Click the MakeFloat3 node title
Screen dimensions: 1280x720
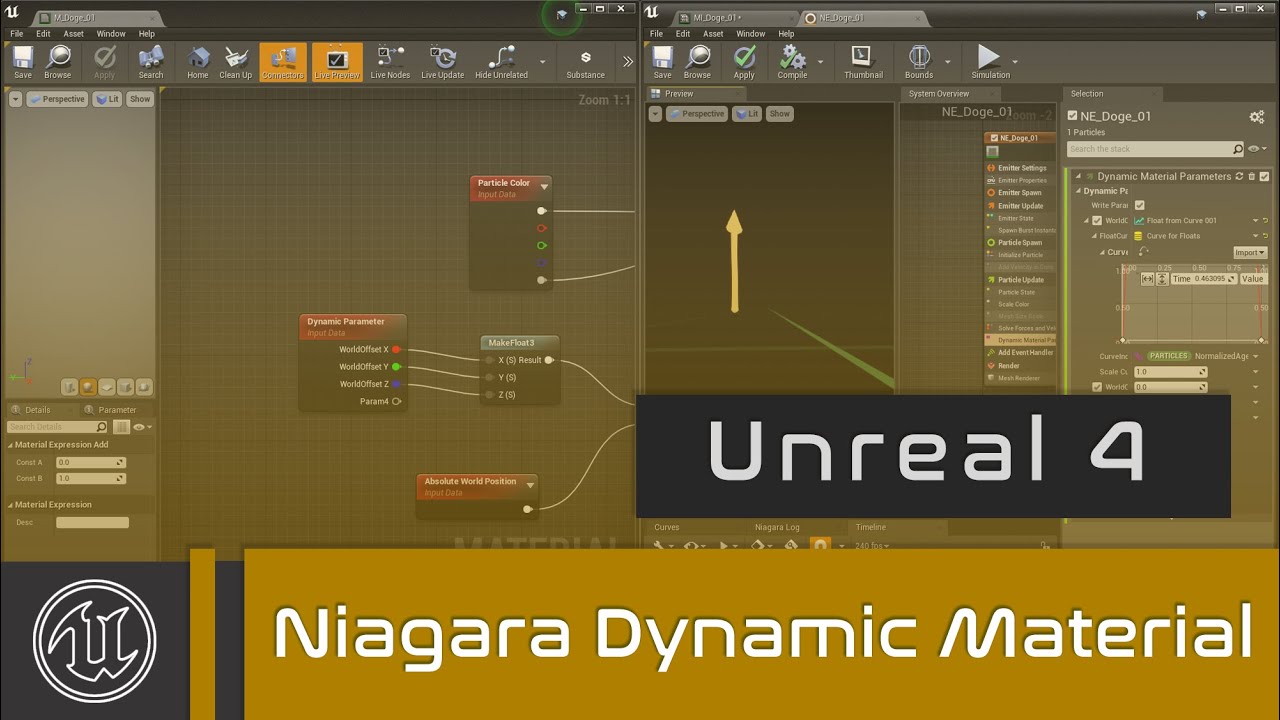pos(511,343)
